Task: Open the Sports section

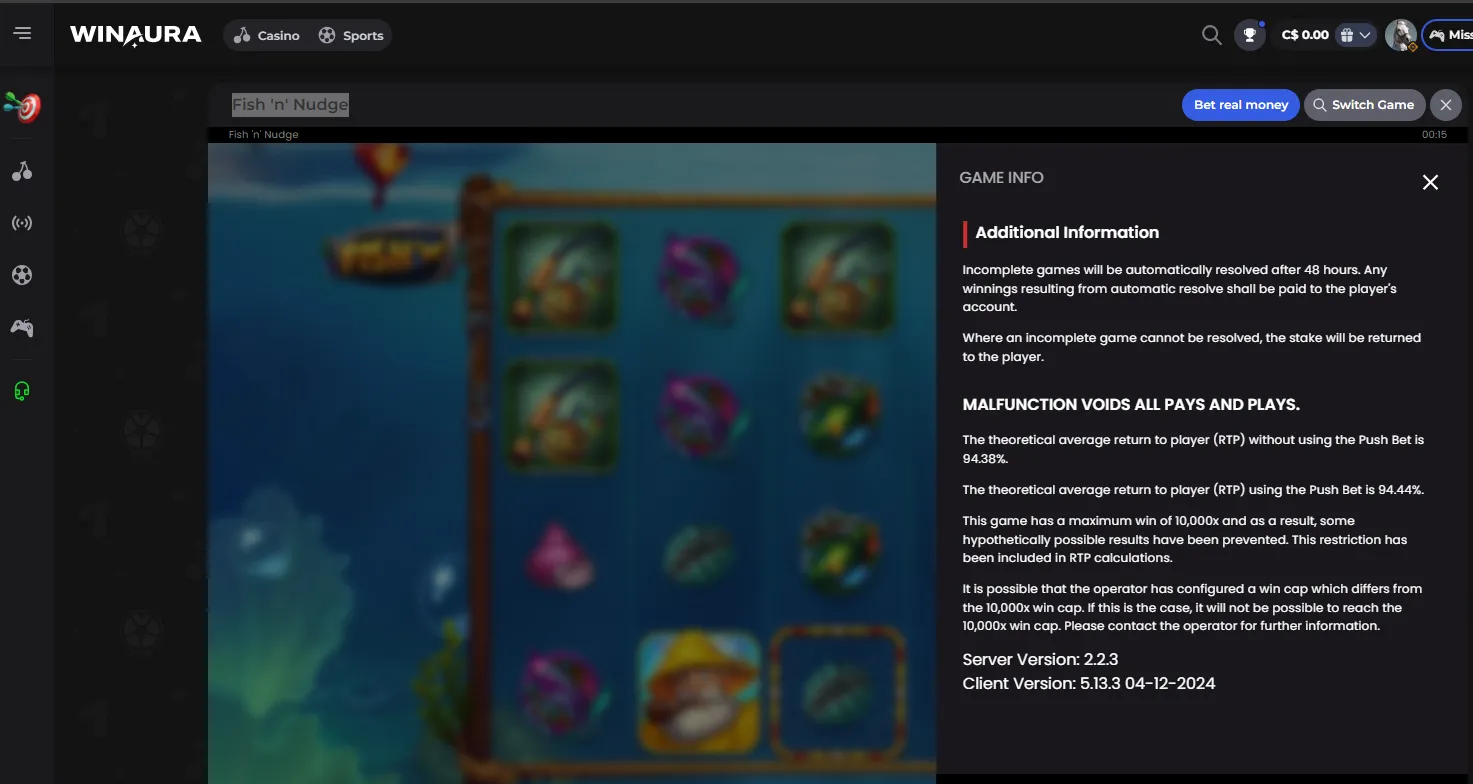Action: click(351, 35)
